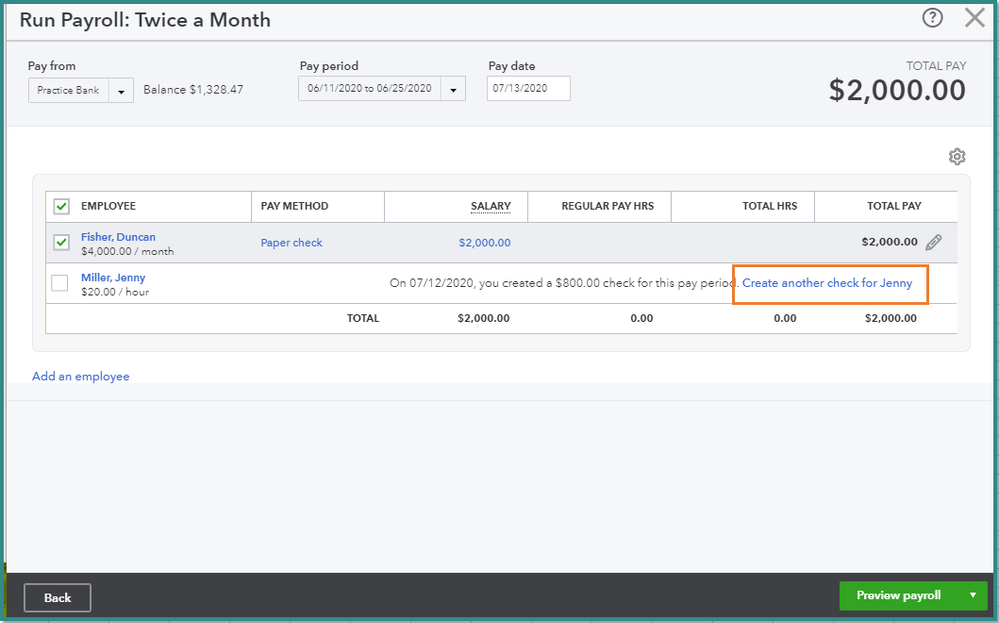
Task: Click the Preview payroll button
Action: click(898, 596)
